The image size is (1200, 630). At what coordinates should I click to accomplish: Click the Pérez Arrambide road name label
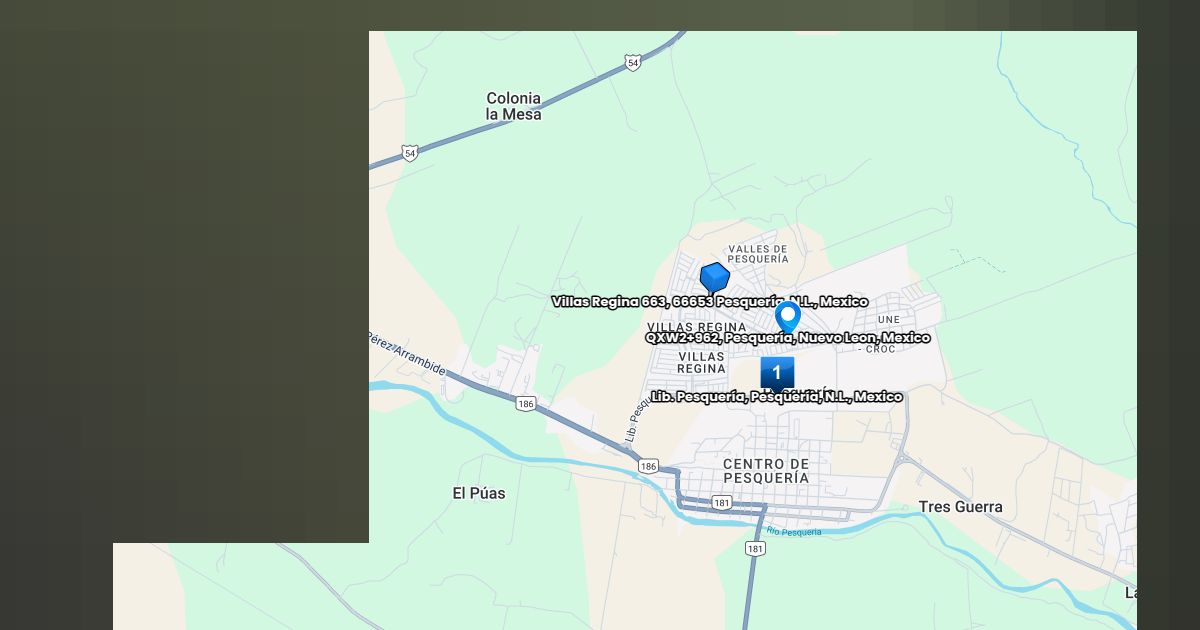click(x=407, y=354)
